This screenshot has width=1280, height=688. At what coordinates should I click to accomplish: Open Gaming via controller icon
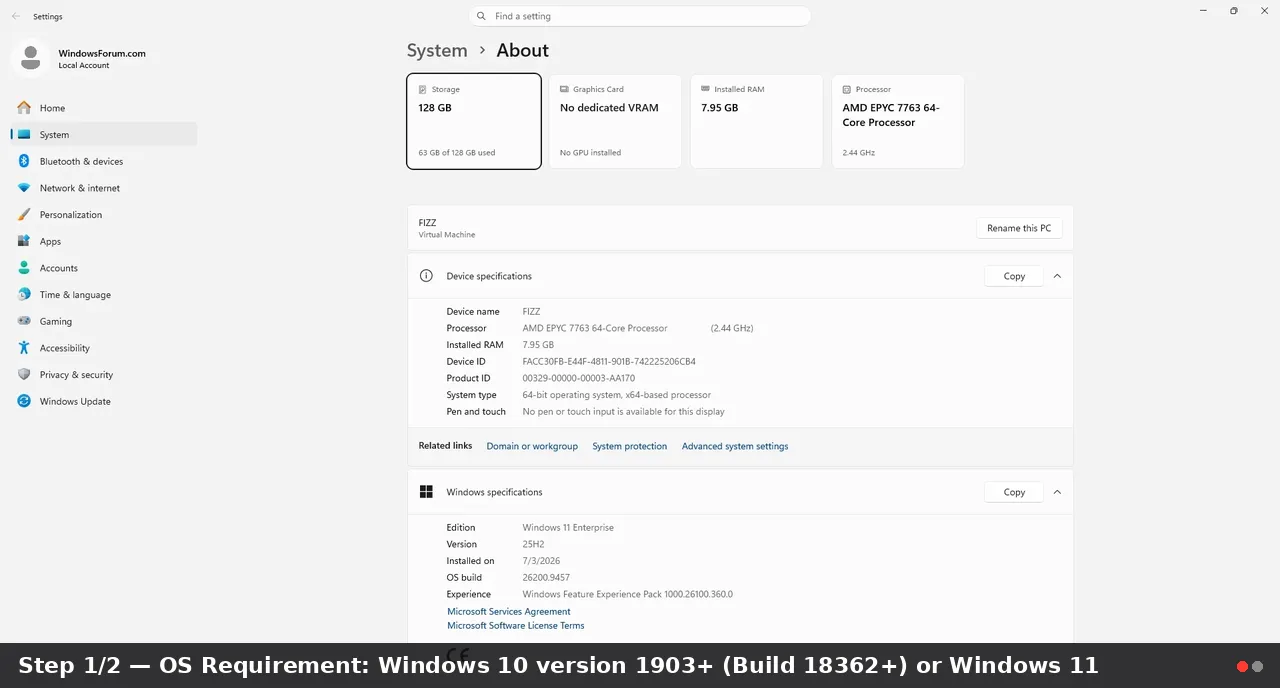[x=24, y=321]
